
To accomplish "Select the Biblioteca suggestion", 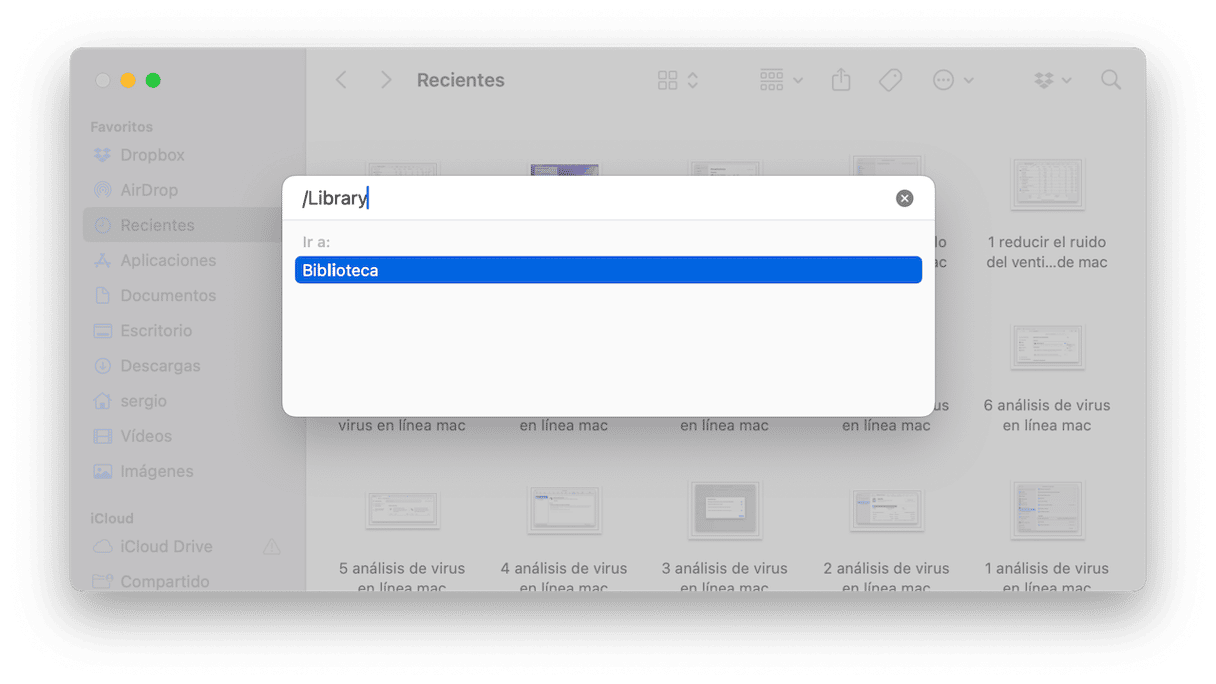I will click(608, 270).
